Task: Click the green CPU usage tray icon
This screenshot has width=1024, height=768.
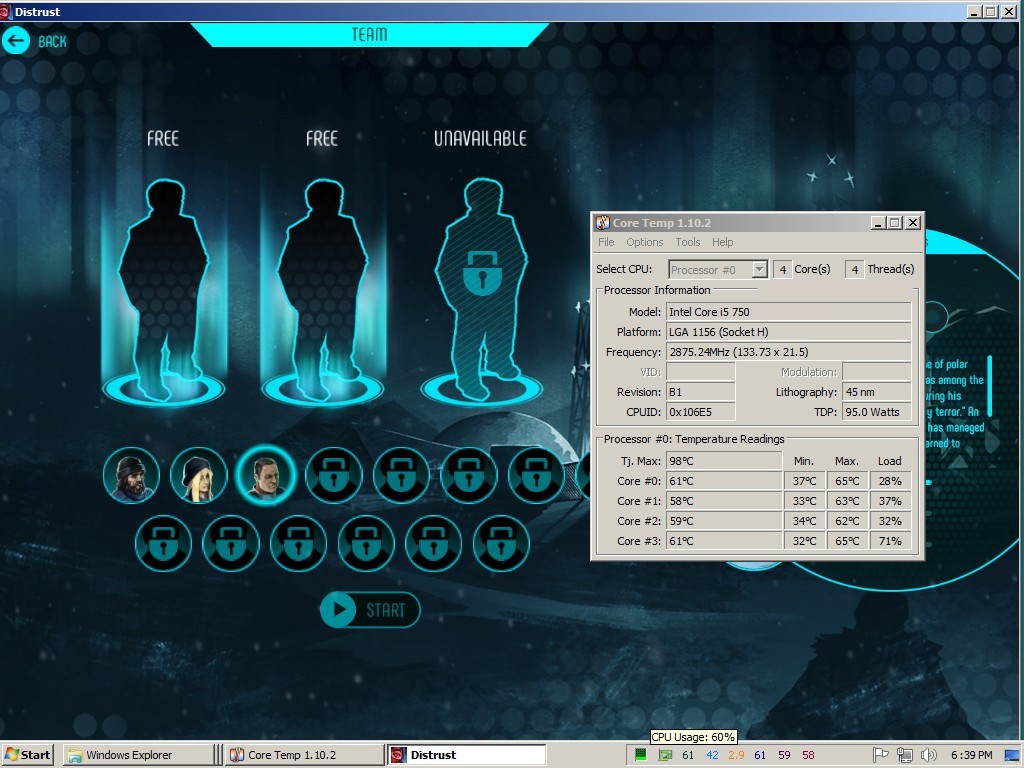Action: pos(641,755)
